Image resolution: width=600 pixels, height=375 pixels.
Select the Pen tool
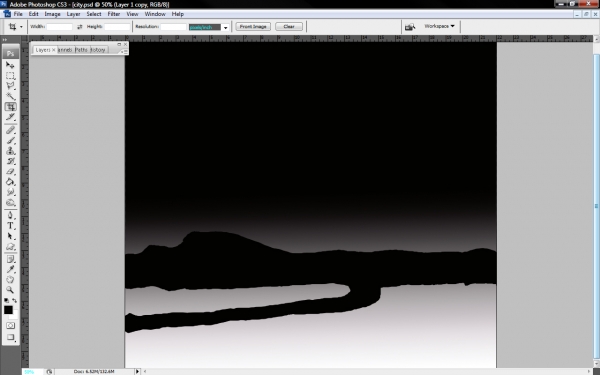pyautogui.click(x=10, y=215)
